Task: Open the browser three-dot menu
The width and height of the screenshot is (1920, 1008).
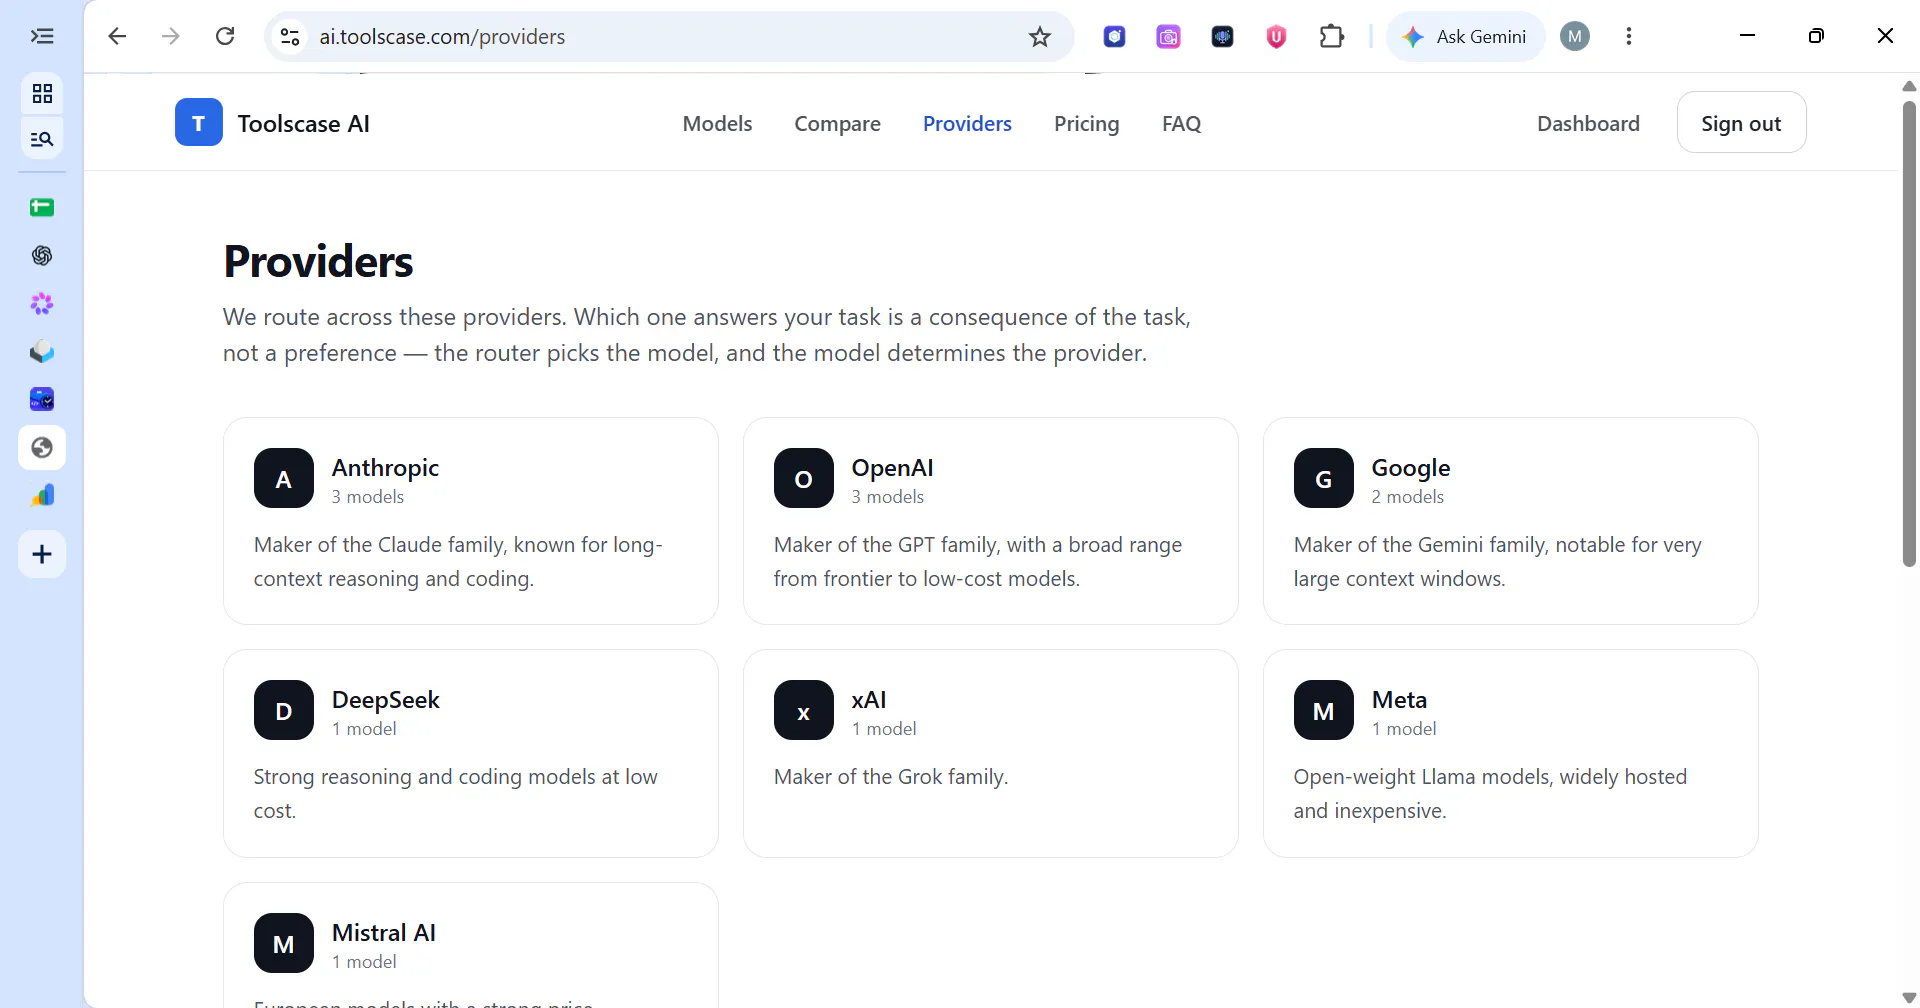Action: coord(1629,37)
